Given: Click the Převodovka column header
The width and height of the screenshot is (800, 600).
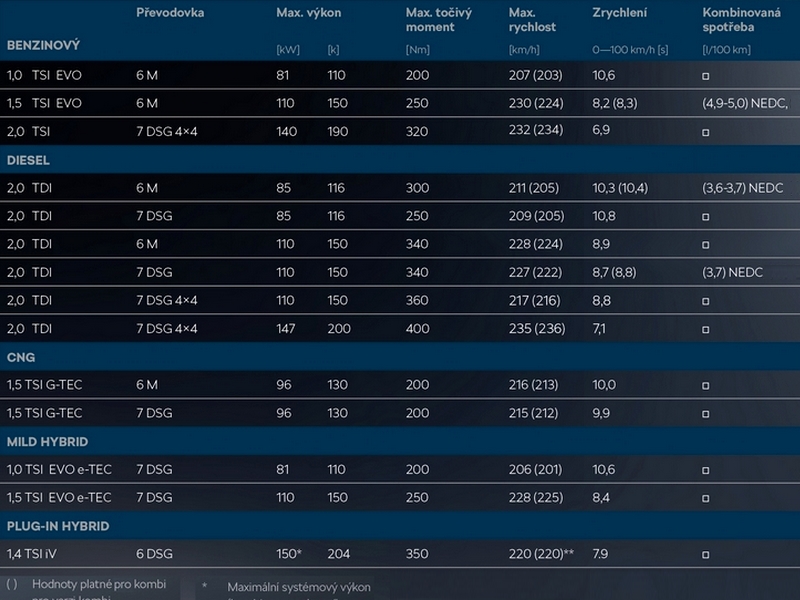Looking at the screenshot, I should 170,13.
